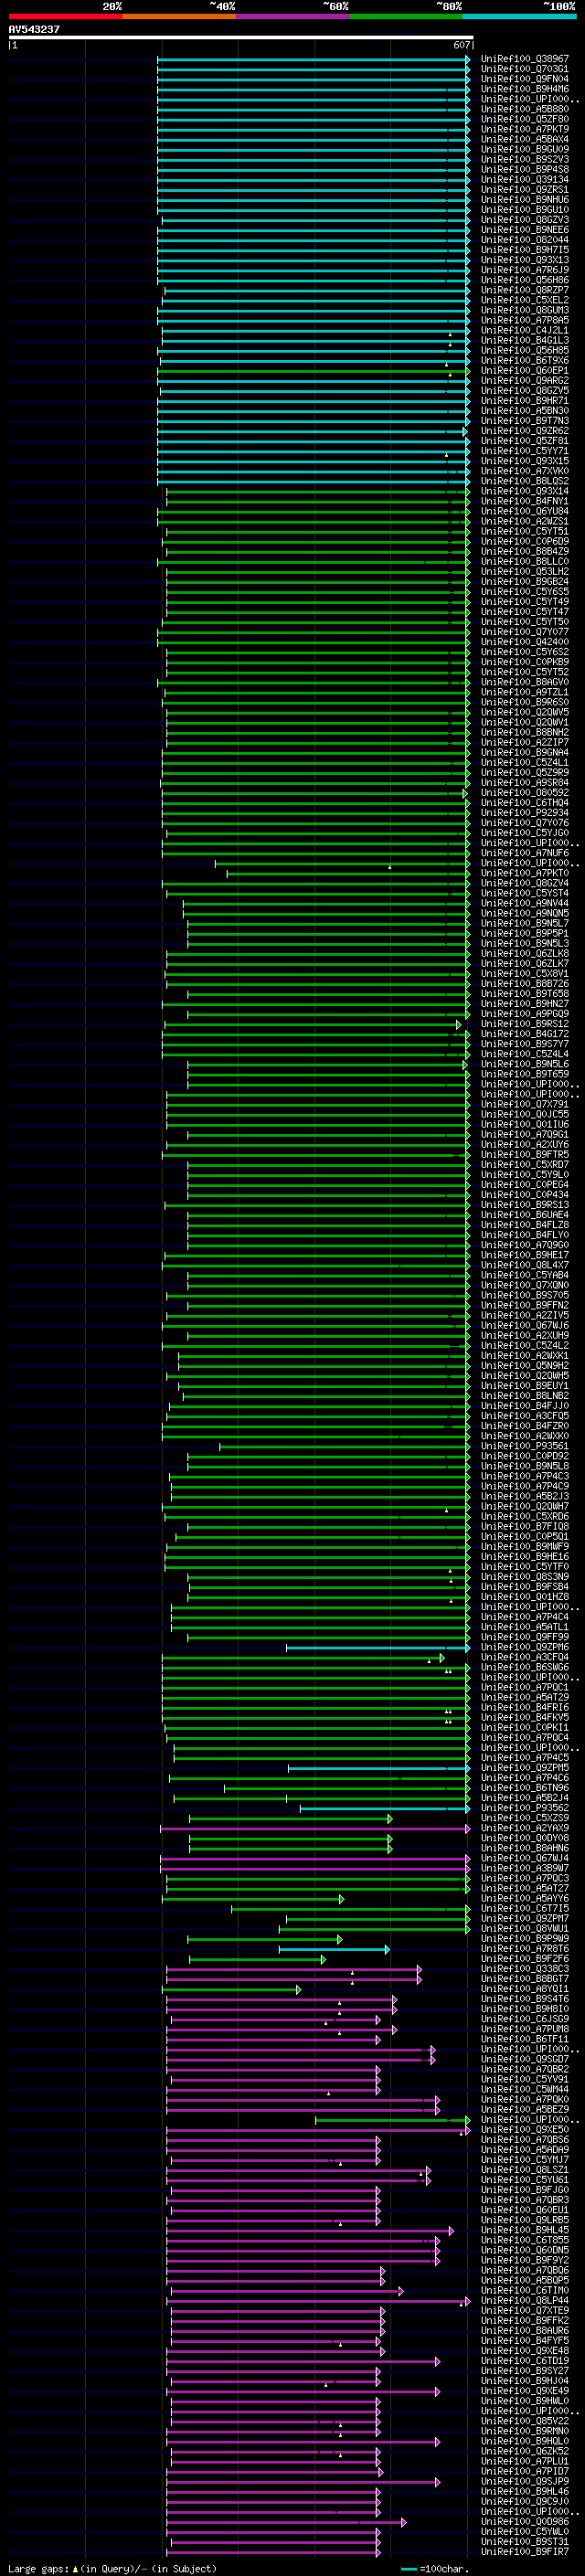Click the cyan alignment bar of UniRef100_Q9ZPM6
Screen dimensions: 585x2576
click(x=378, y=1647)
